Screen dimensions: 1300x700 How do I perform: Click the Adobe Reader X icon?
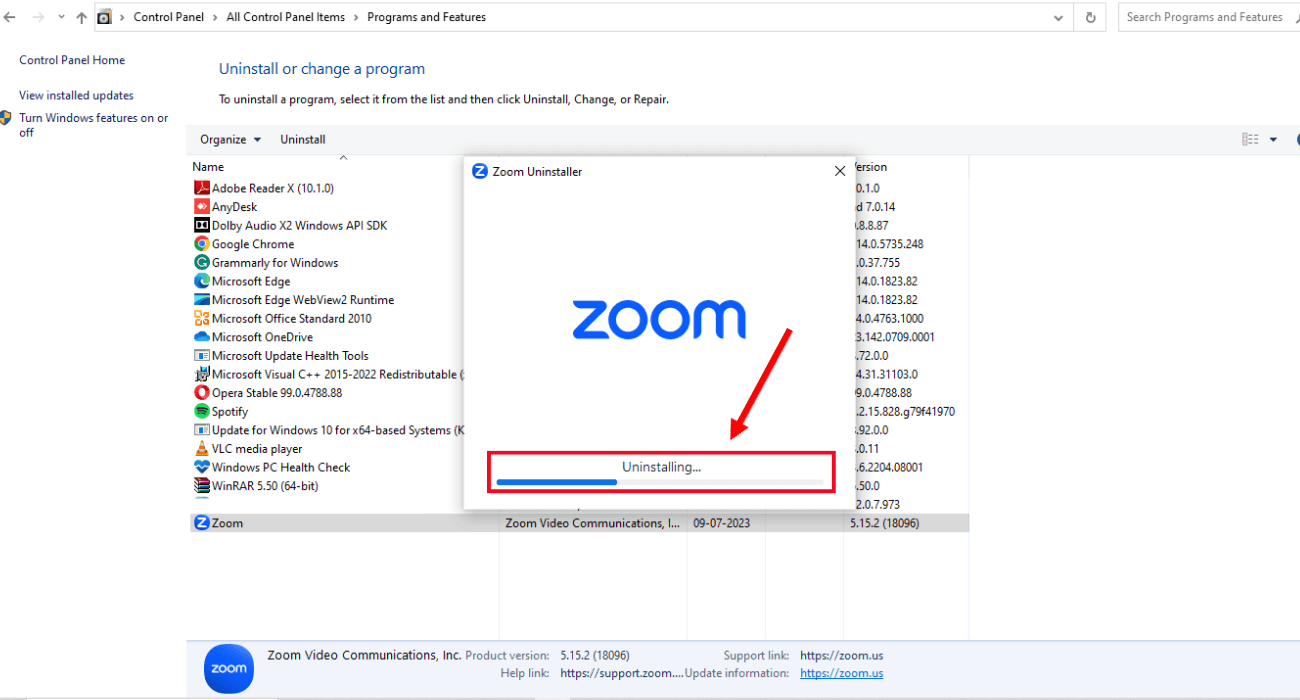[201, 188]
